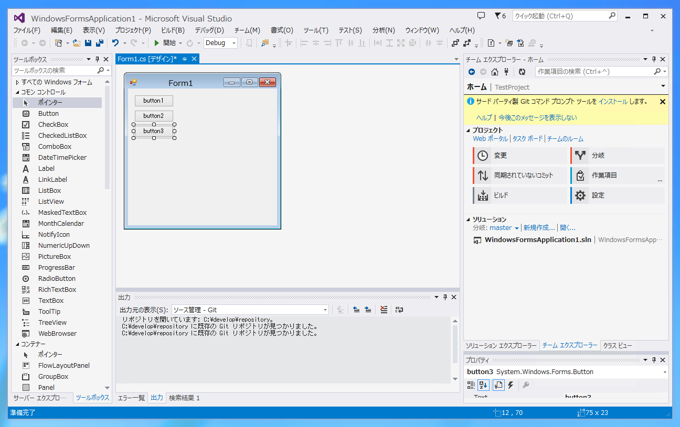This screenshot has width=680, height=427.
Task: Toggle auto-hide pin on Properties panel
Action: click(654, 360)
